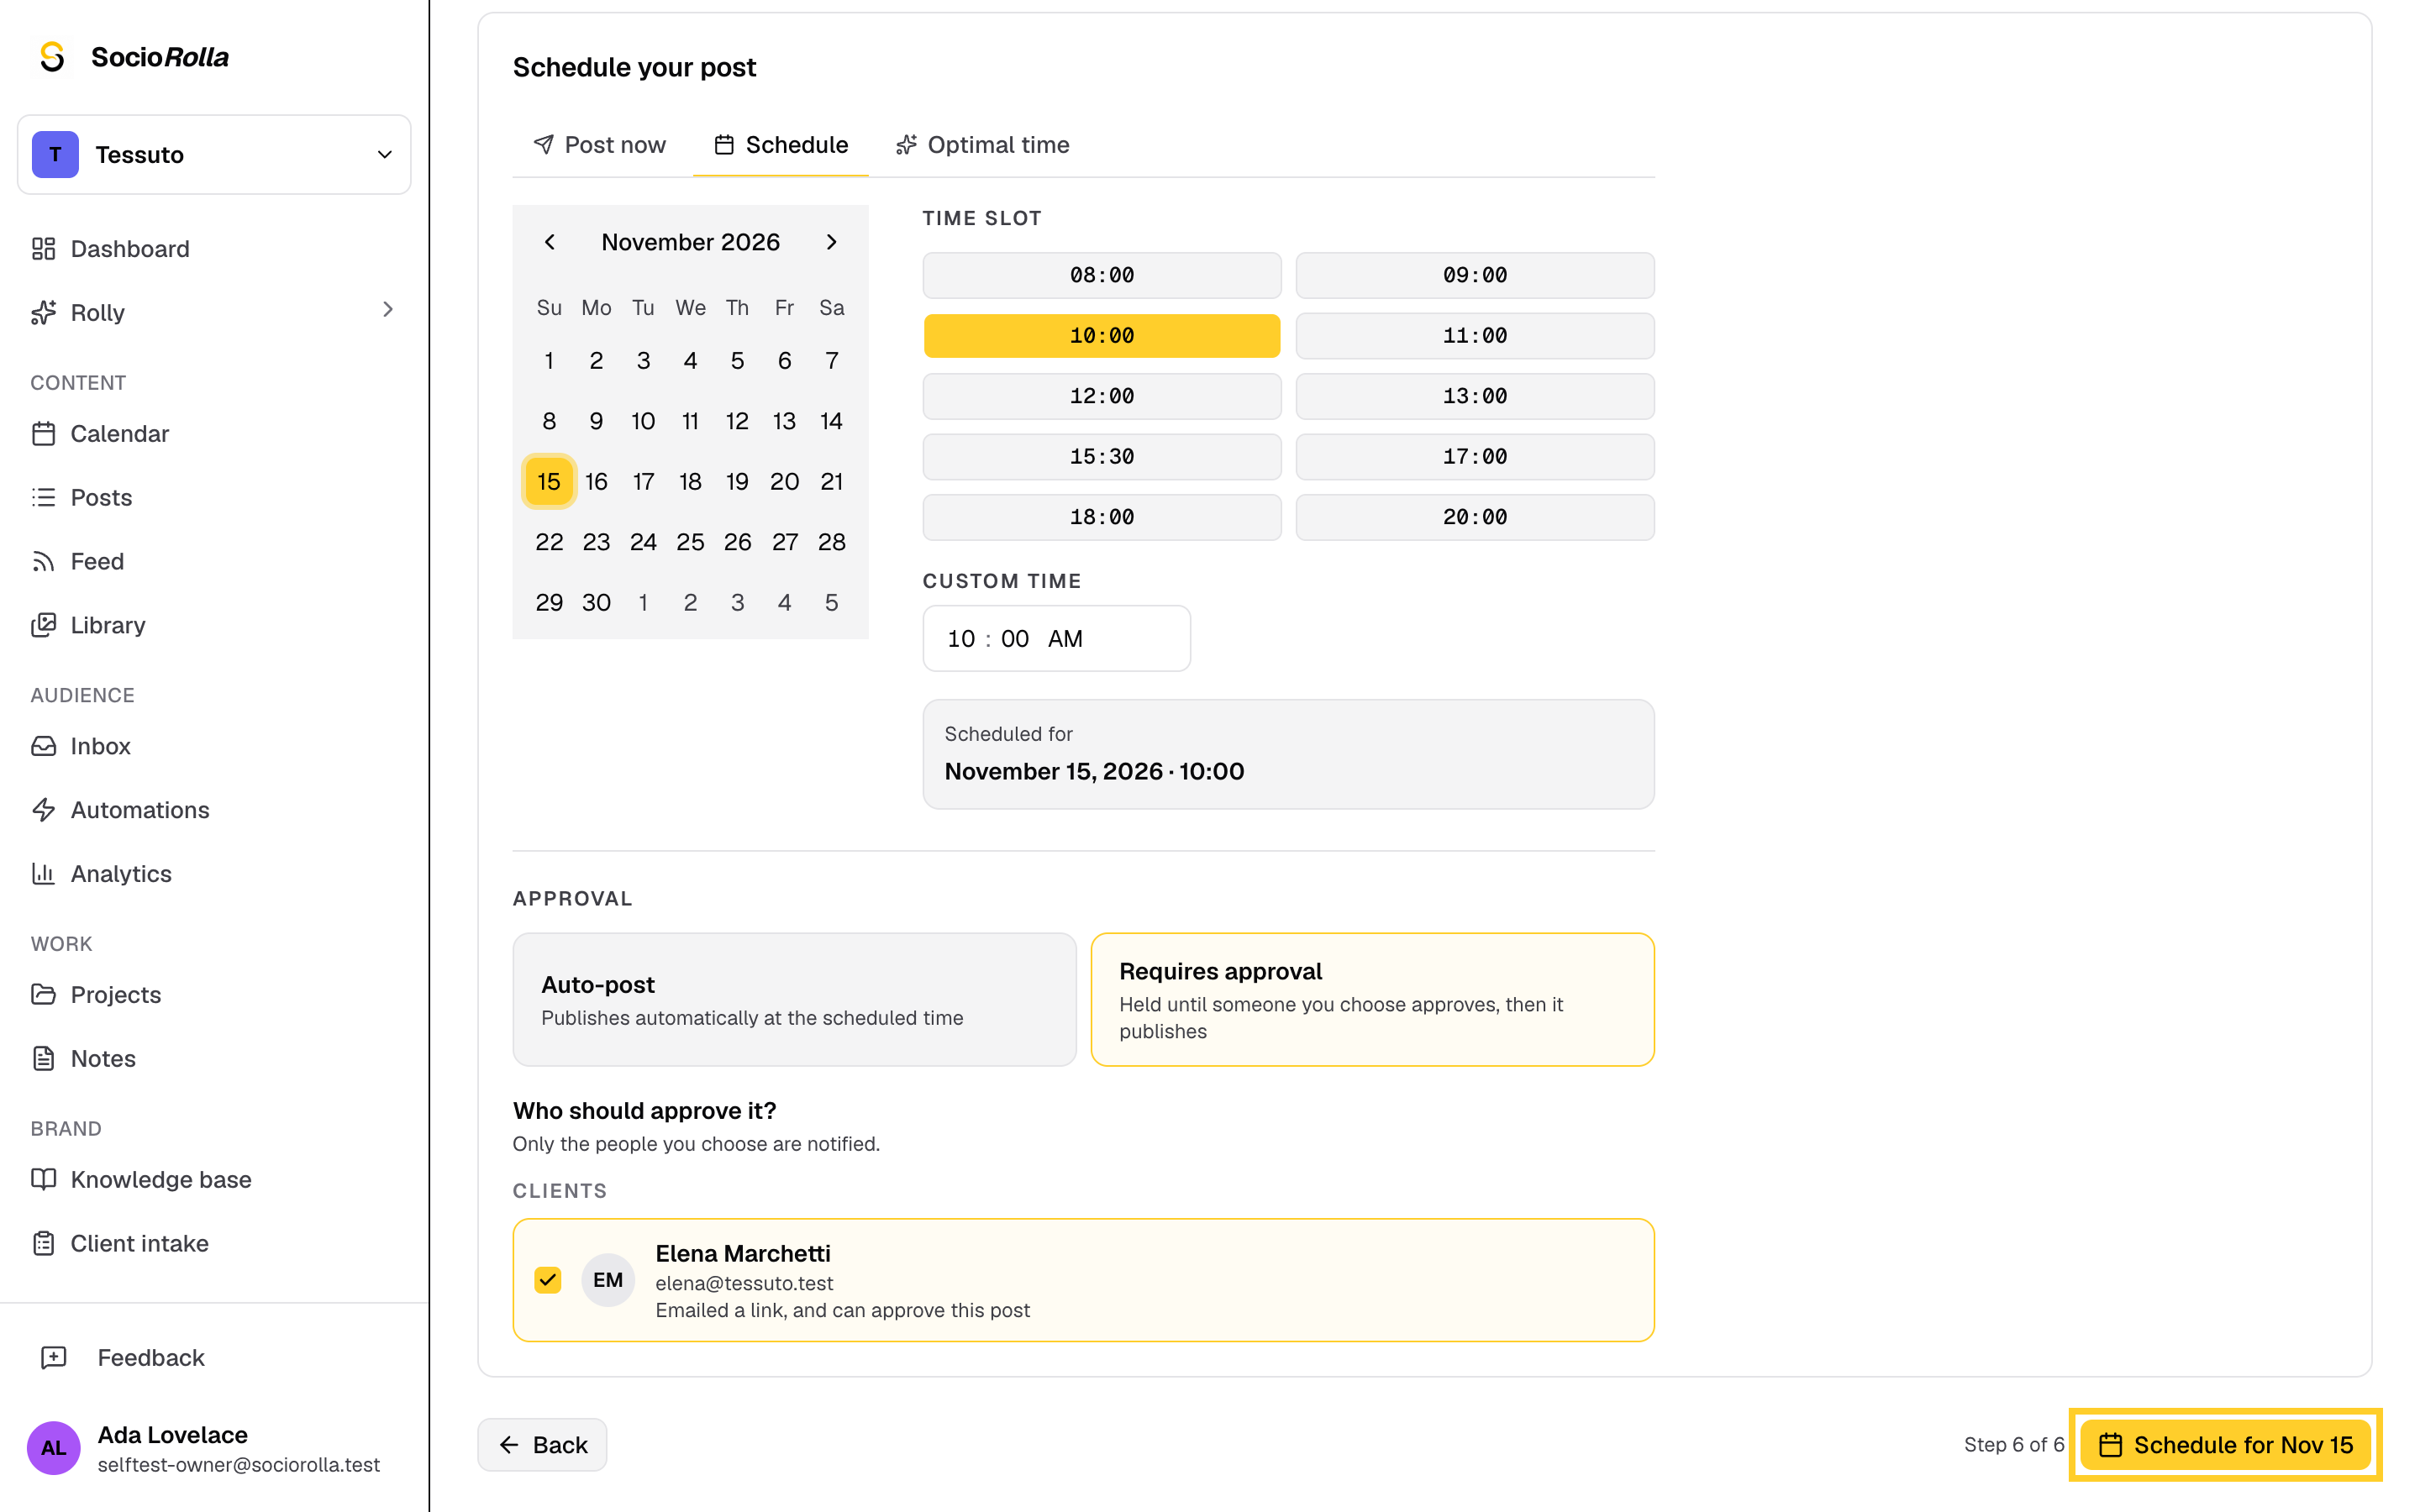Click the AM period in custom time

point(1065,639)
